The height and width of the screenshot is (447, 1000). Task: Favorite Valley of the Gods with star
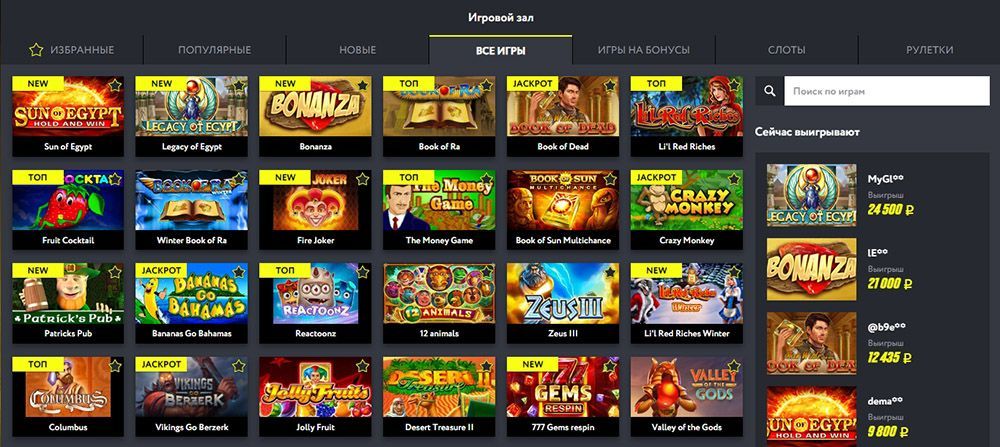pos(734,365)
